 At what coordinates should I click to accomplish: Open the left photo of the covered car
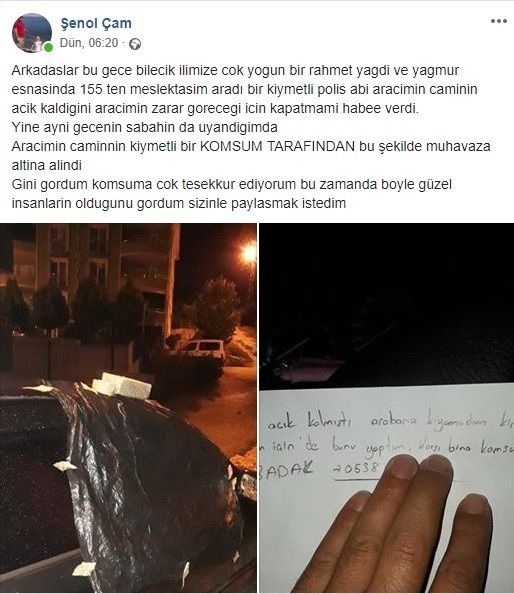click(x=128, y=408)
